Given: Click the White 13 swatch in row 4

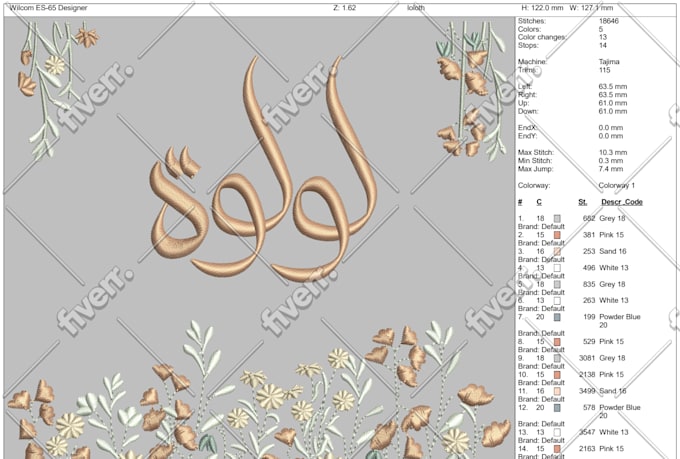Looking at the screenshot, I should click(x=557, y=268).
